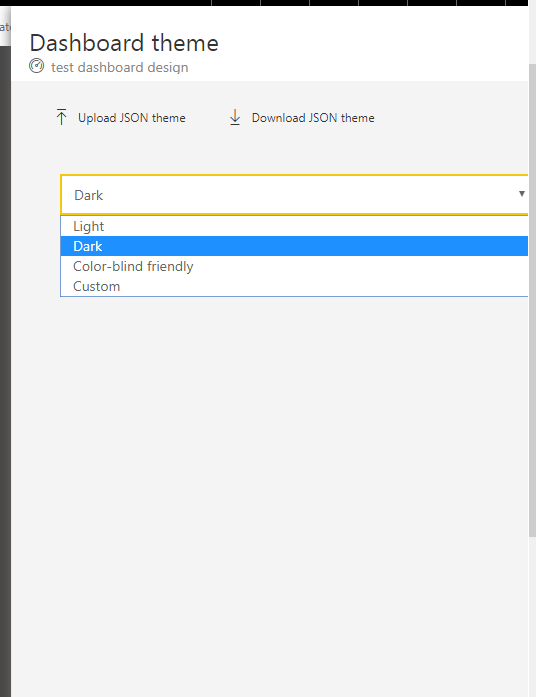Click the Dashboard theme heading
Image resolution: width=536 pixels, height=697 pixels.
click(124, 43)
